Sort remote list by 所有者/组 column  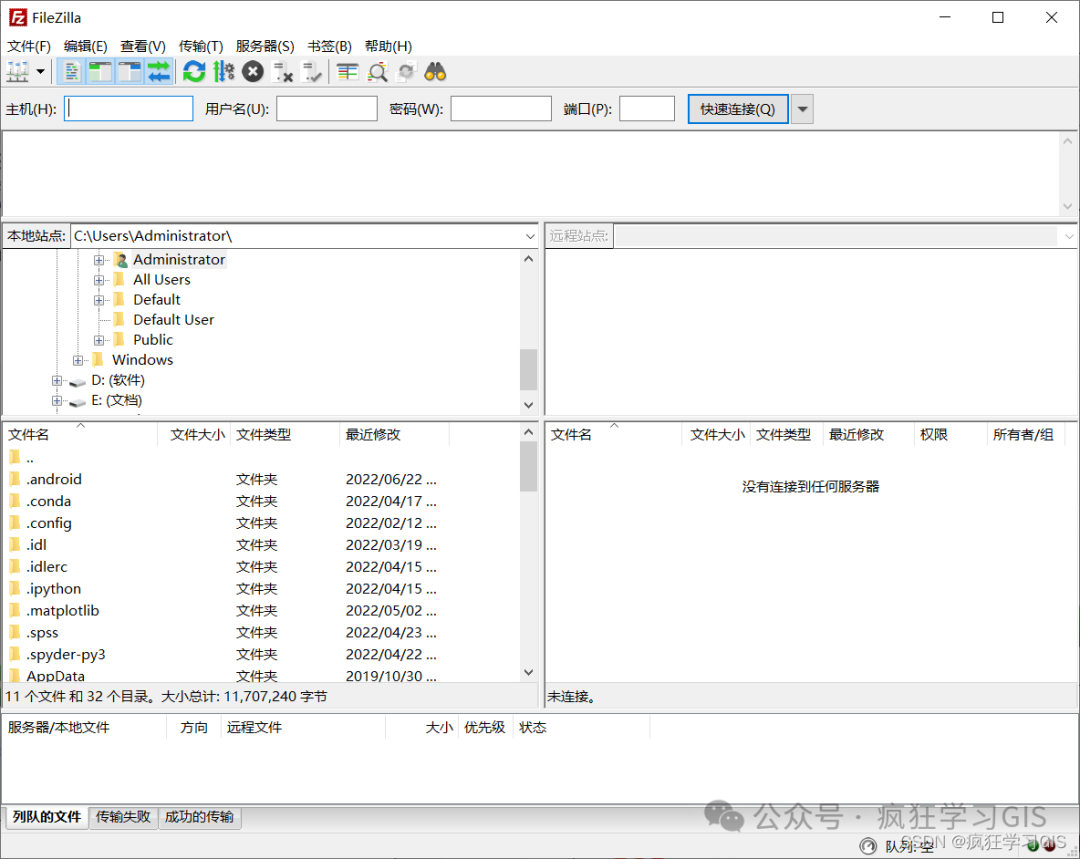coord(1026,435)
